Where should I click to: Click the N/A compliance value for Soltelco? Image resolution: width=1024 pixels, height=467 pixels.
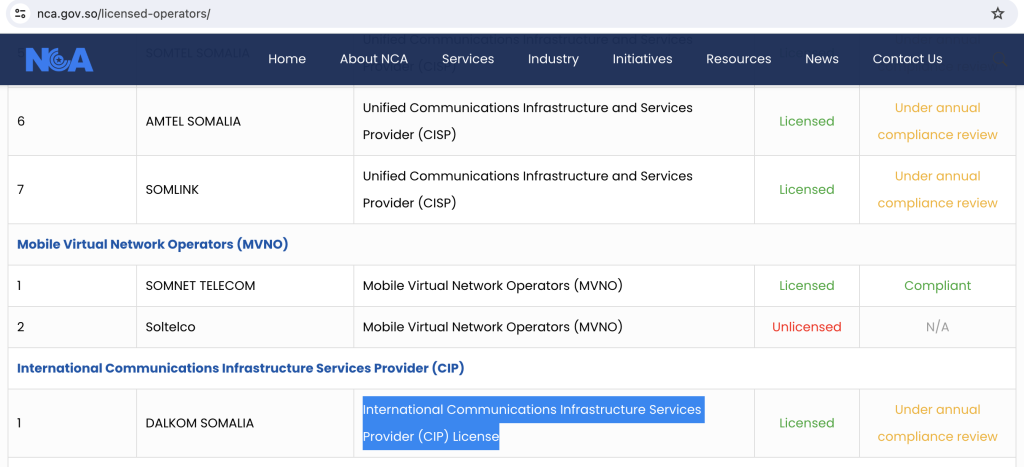click(937, 327)
